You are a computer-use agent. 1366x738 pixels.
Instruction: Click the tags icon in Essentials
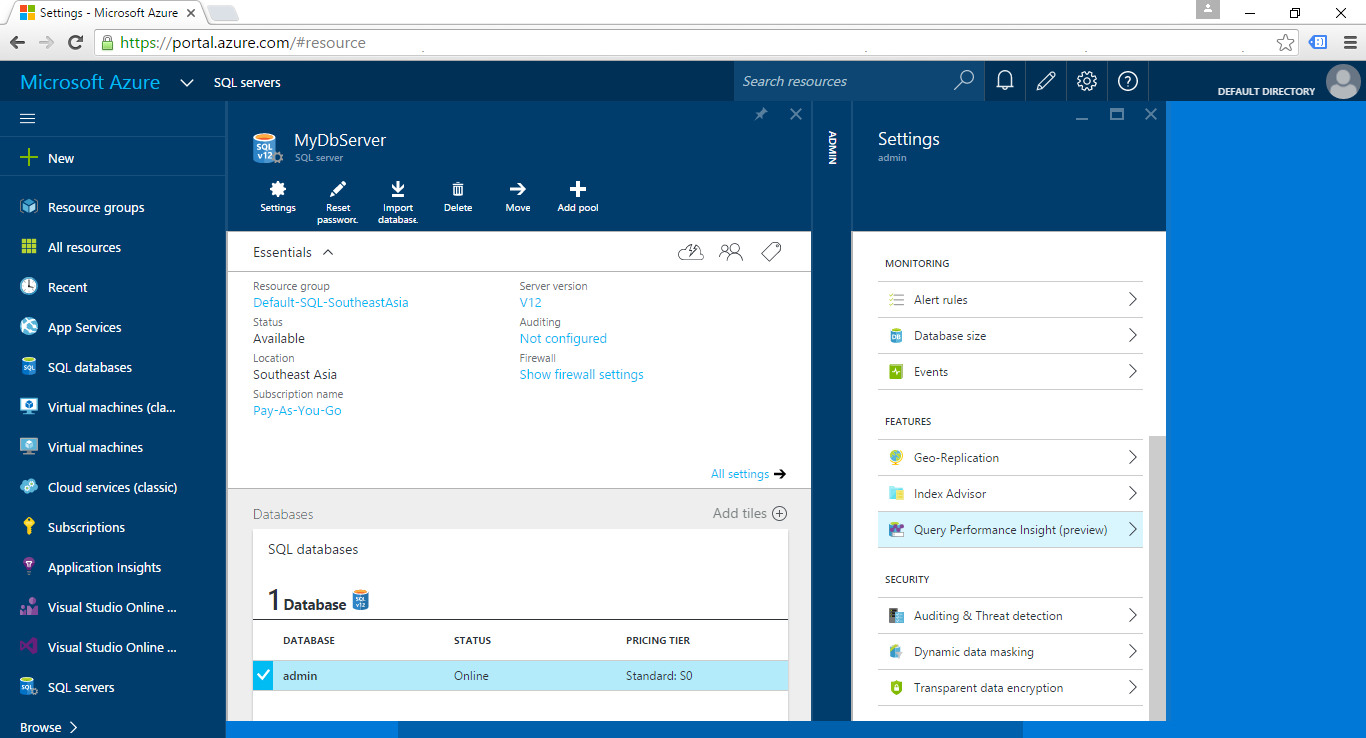(x=771, y=252)
